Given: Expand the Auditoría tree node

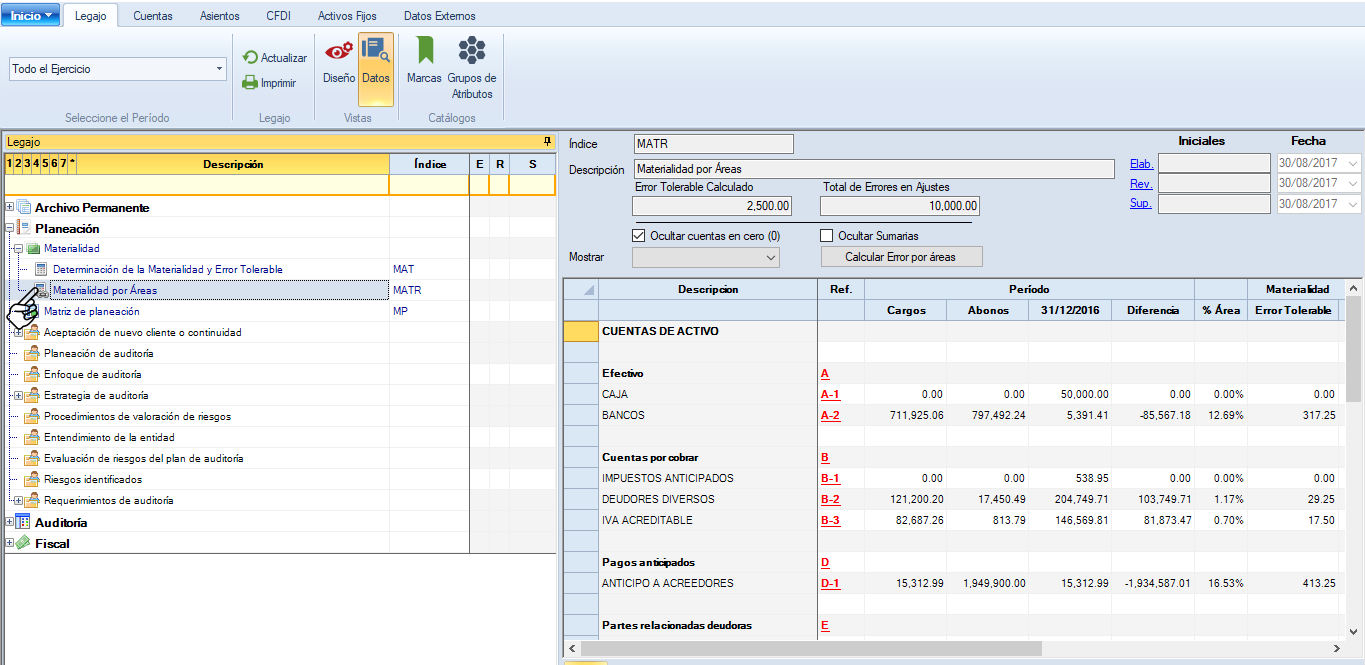Looking at the screenshot, I should 10,522.
